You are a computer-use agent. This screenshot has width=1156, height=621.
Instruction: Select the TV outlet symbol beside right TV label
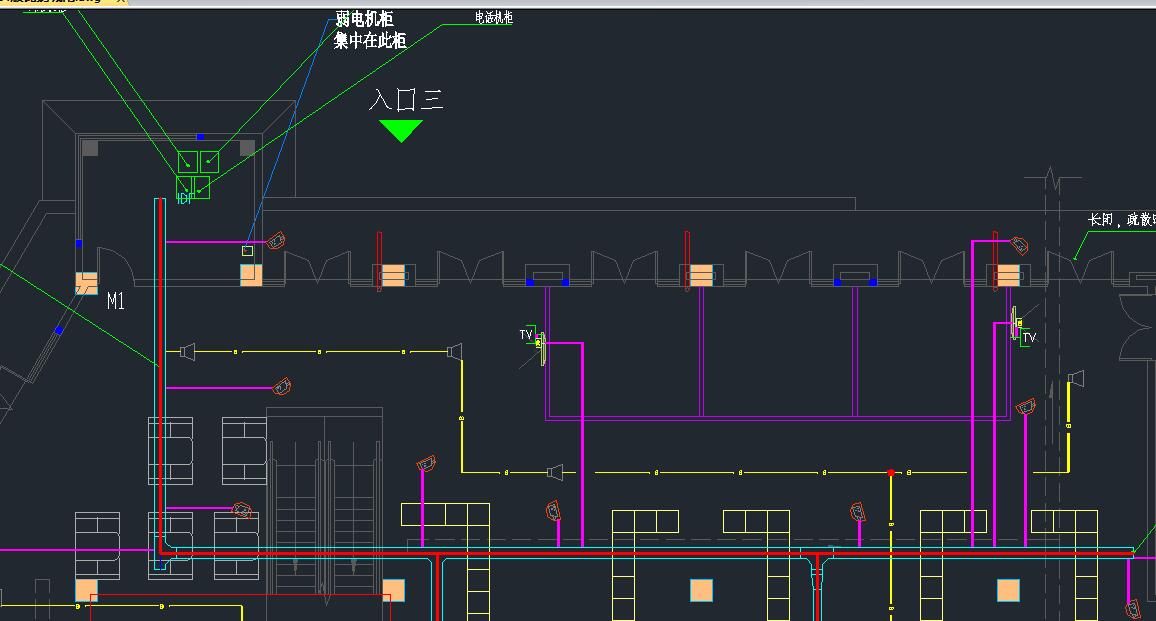click(x=1016, y=323)
